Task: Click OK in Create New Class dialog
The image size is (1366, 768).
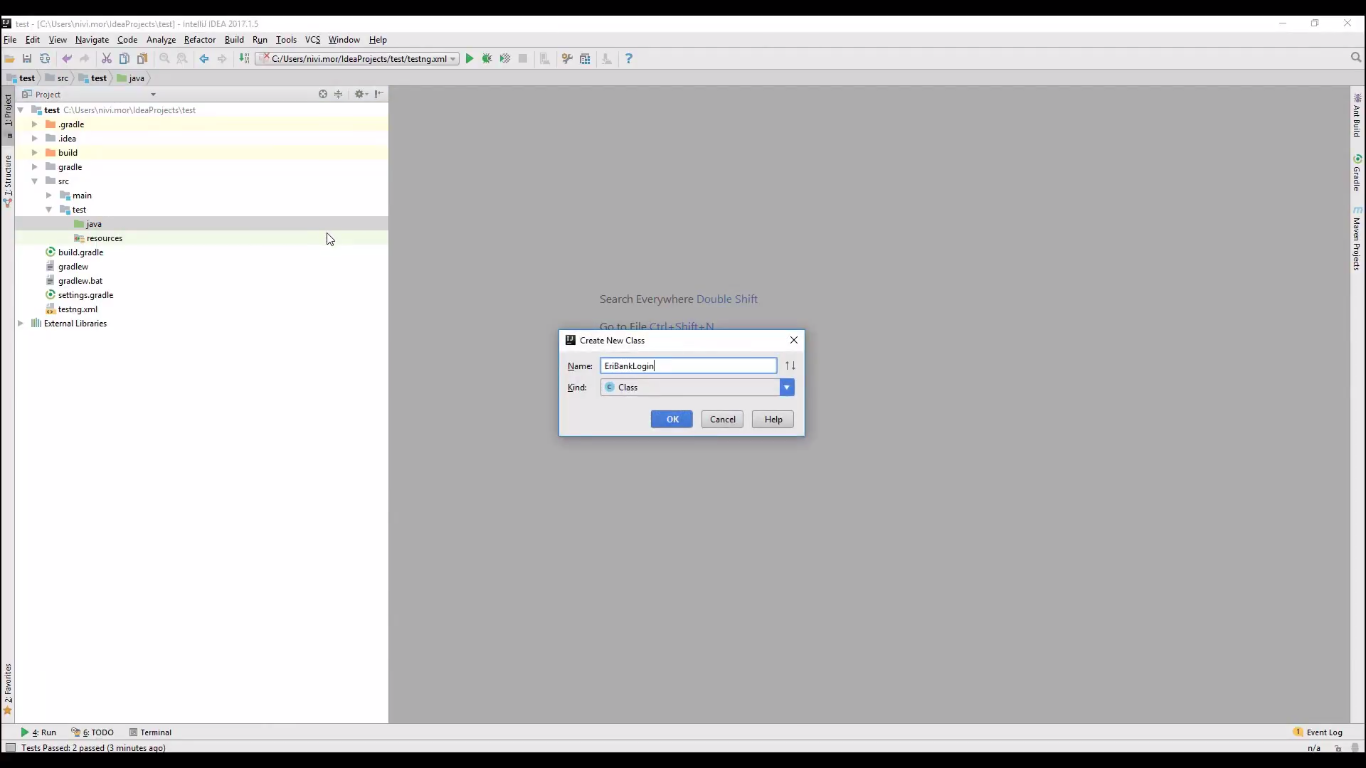Action: [672, 419]
